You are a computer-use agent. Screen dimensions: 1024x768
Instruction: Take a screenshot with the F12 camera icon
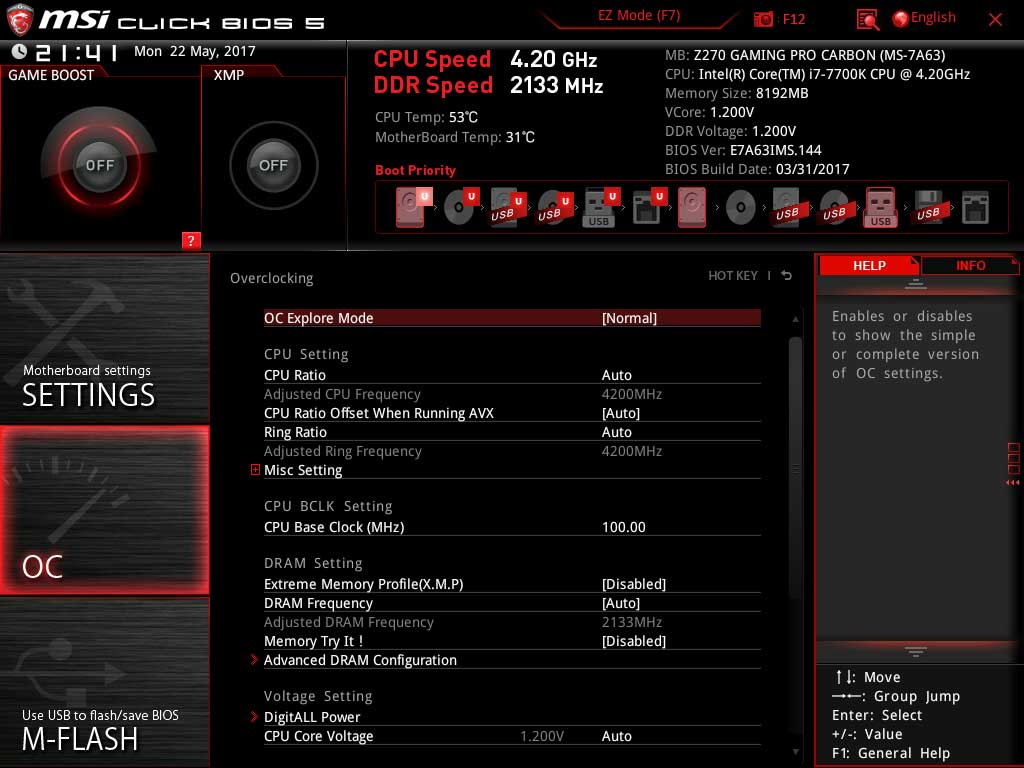pyautogui.click(x=763, y=19)
